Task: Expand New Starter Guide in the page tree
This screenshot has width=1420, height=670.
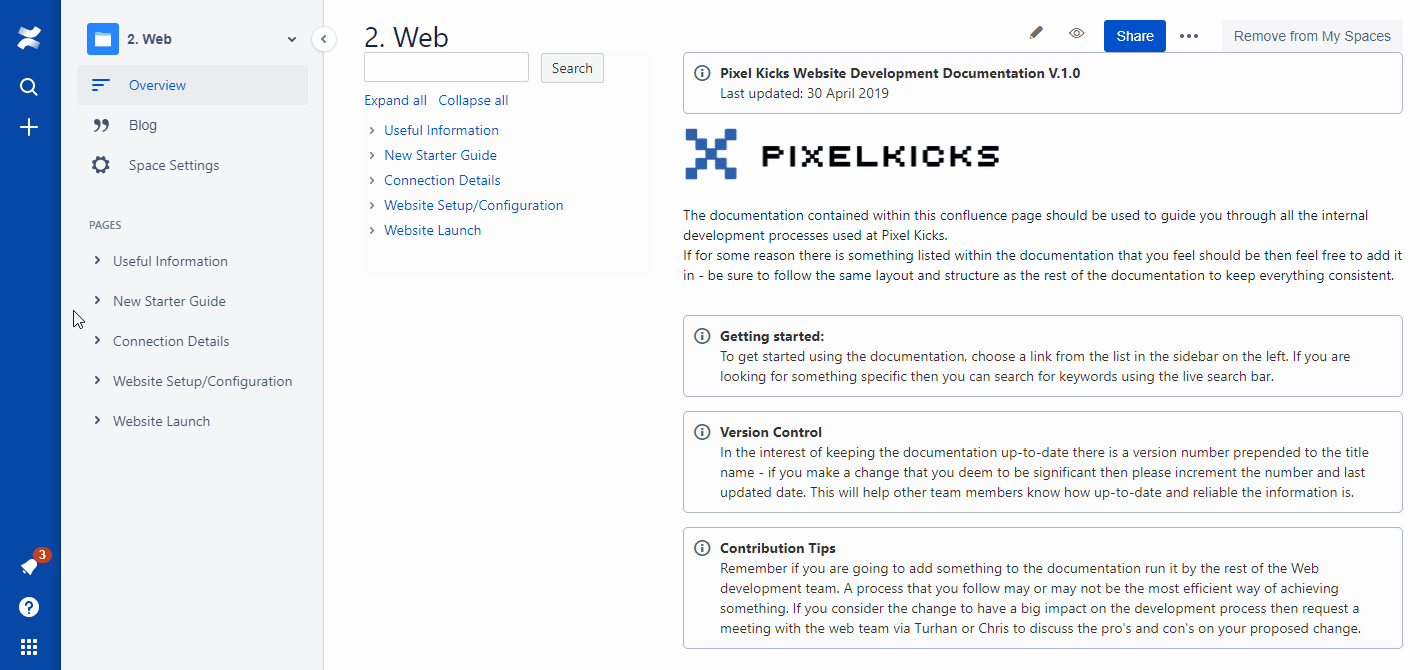Action: click(372, 155)
